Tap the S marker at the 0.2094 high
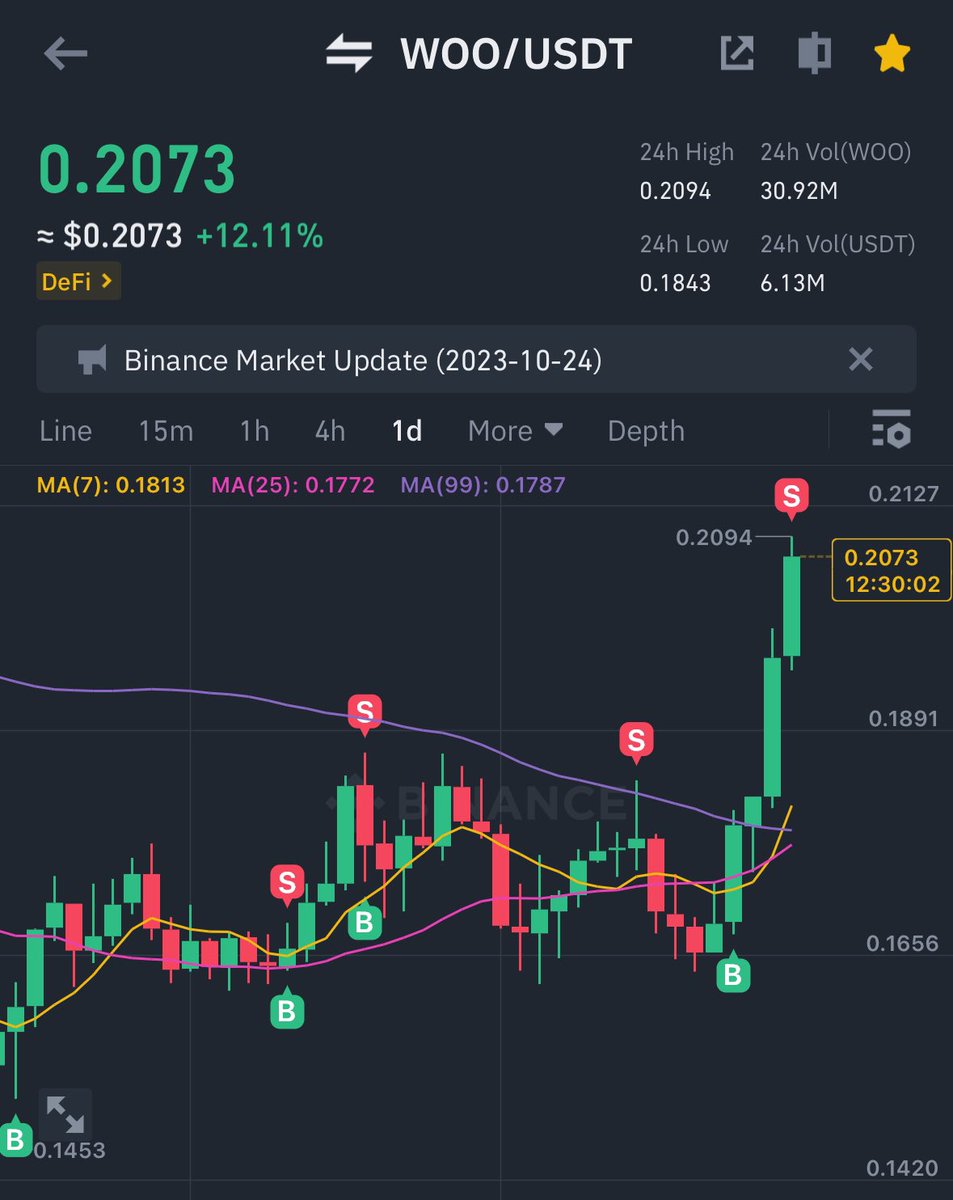This screenshot has height=1200, width=953. tap(791, 497)
